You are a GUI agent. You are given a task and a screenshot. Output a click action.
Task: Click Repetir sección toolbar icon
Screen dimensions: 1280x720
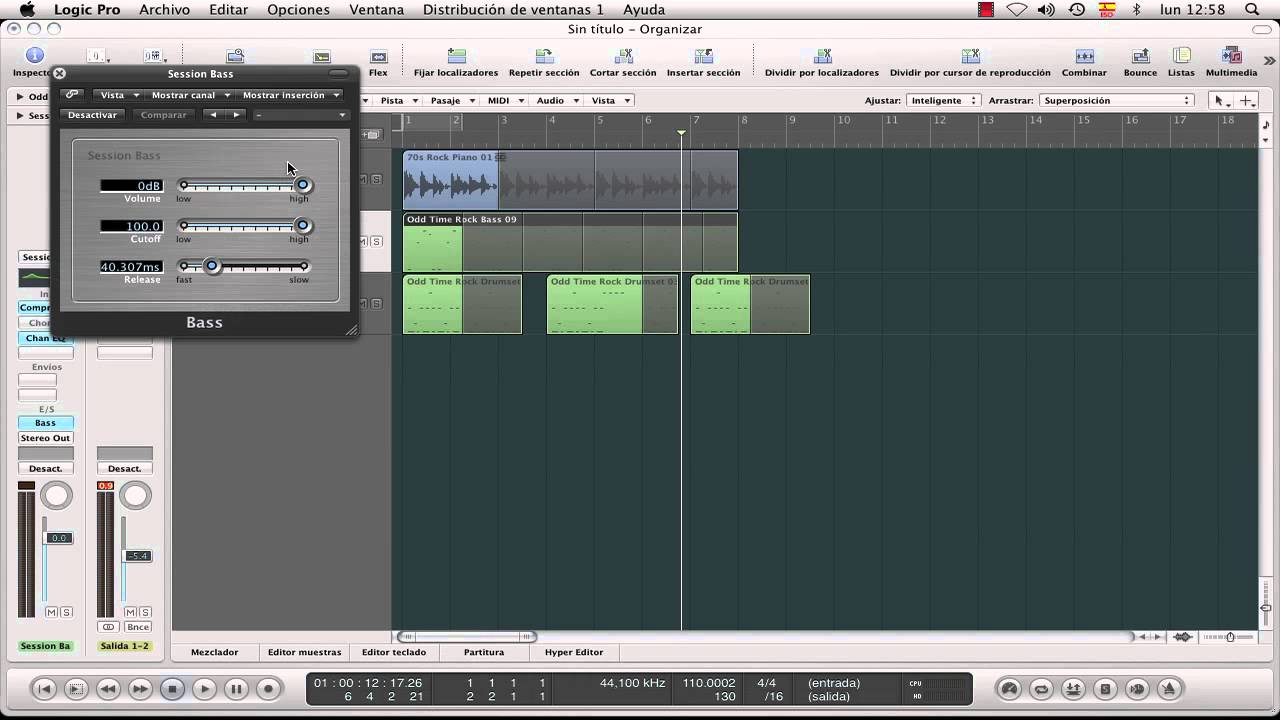(544, 57)
